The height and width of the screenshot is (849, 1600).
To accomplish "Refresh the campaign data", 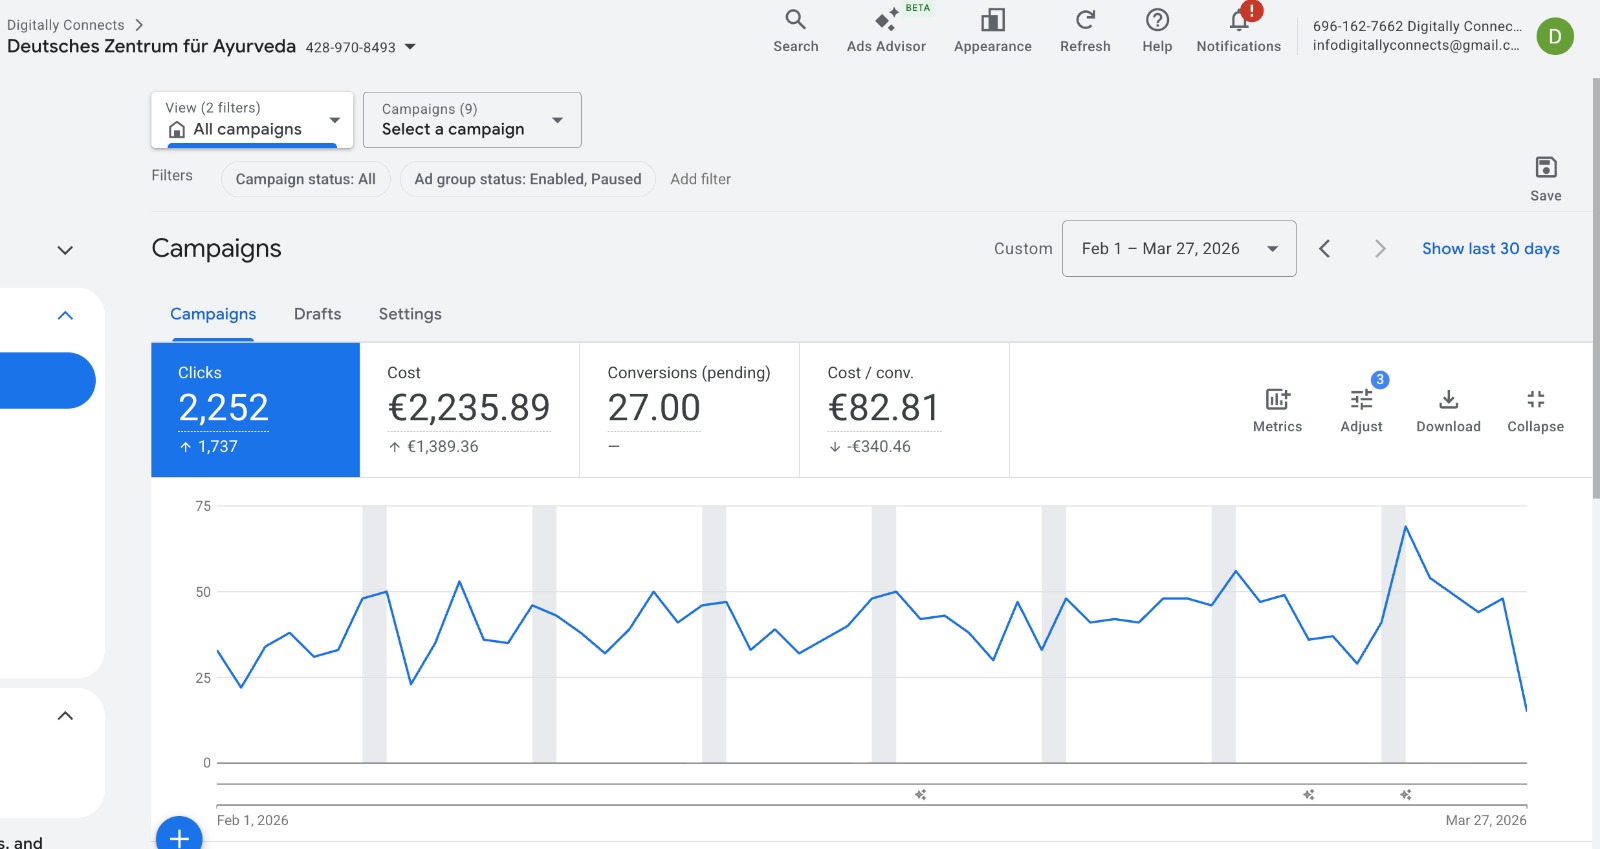I will [x=1085, y=31].
